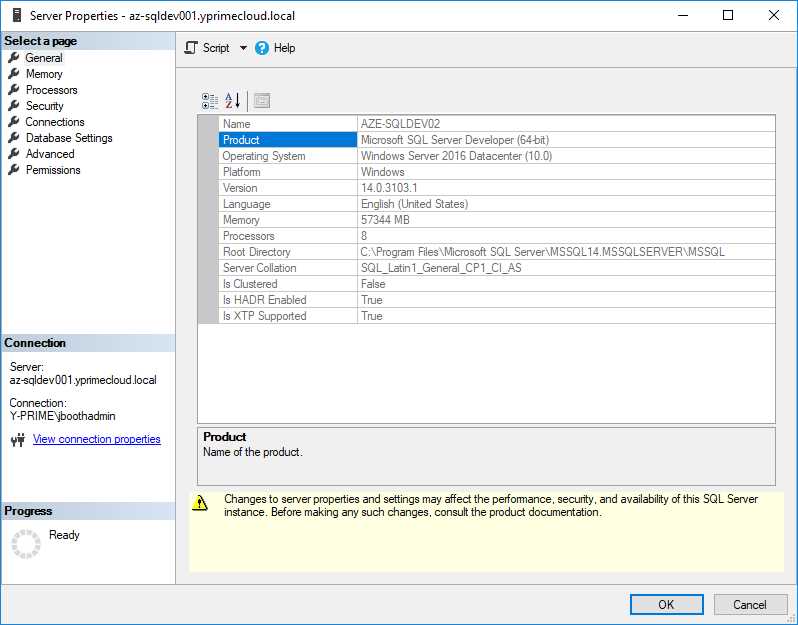Select the Server Collation property row
The height and width of the screenshot is (625, 798).
[497, 268]
